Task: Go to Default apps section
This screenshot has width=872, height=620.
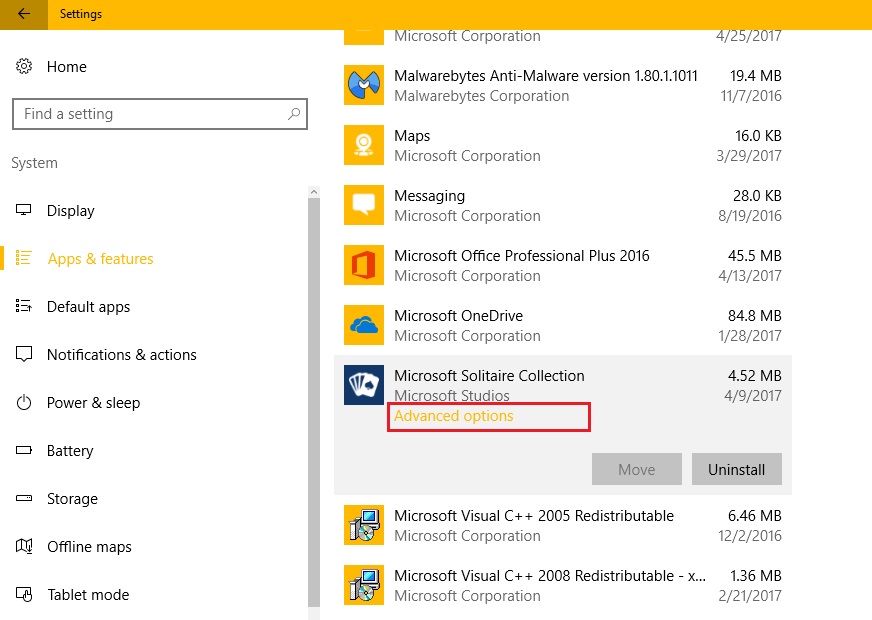Action: 88,307
